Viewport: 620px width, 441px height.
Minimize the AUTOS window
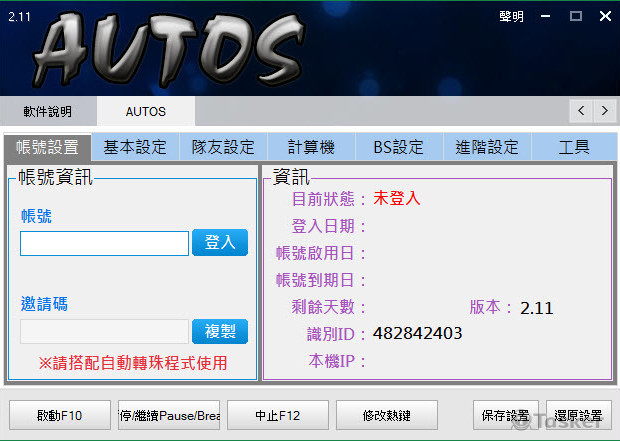tap(546, 16)
